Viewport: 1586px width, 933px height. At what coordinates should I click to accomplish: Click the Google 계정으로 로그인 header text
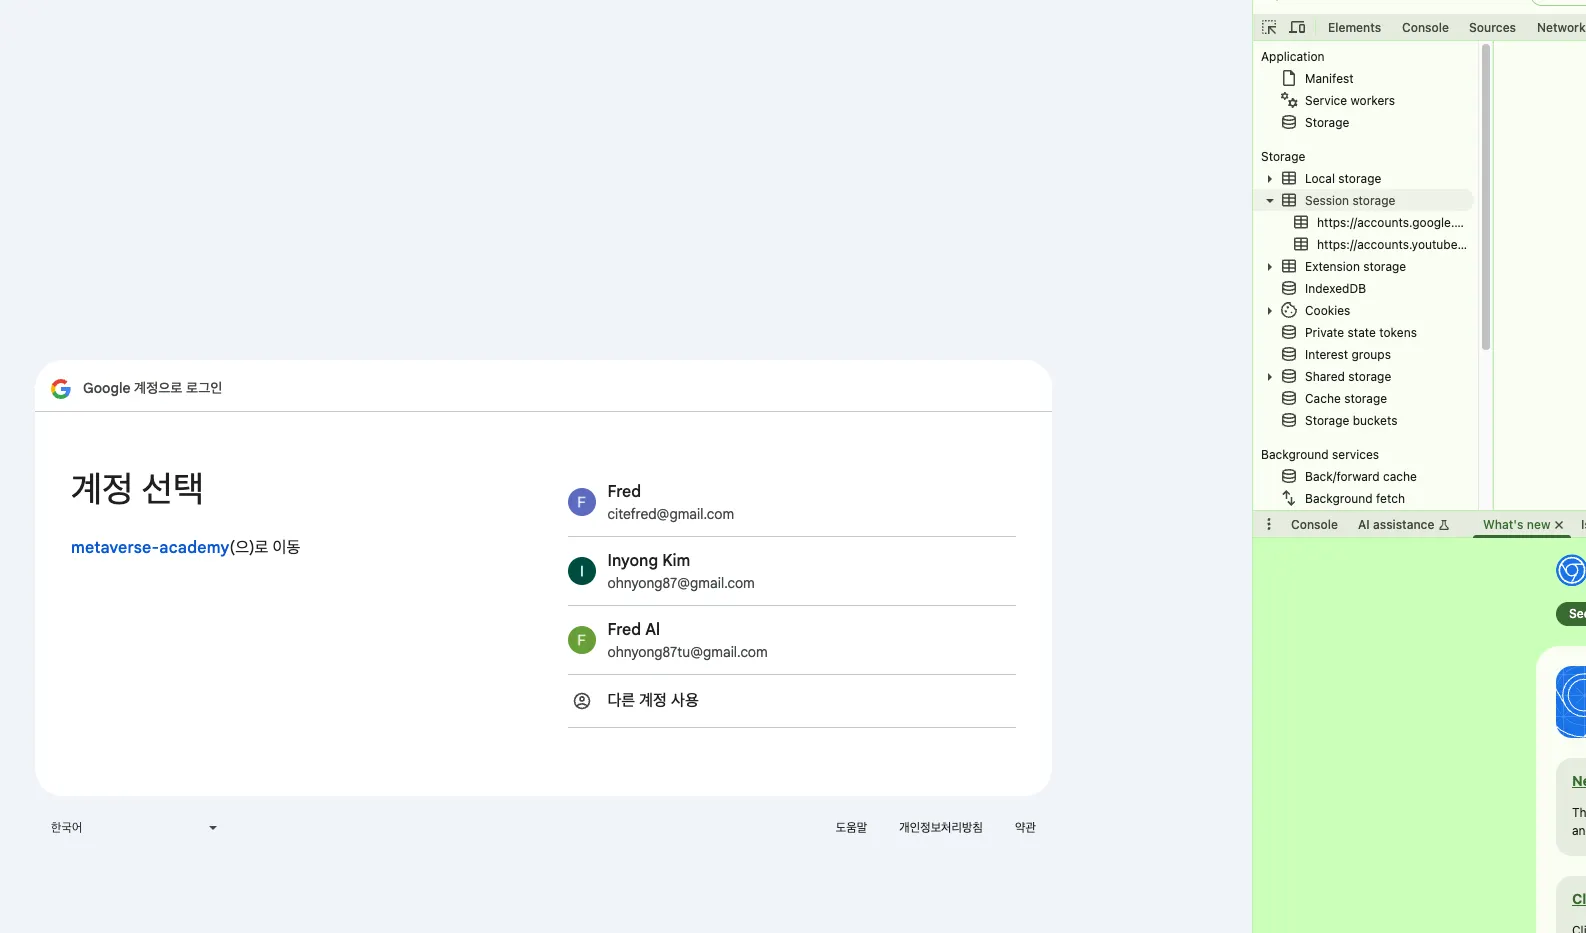152,388
